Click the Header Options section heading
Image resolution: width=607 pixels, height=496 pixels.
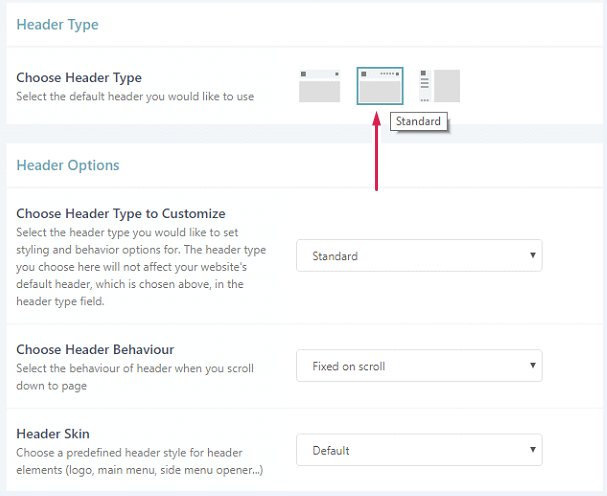67,165
